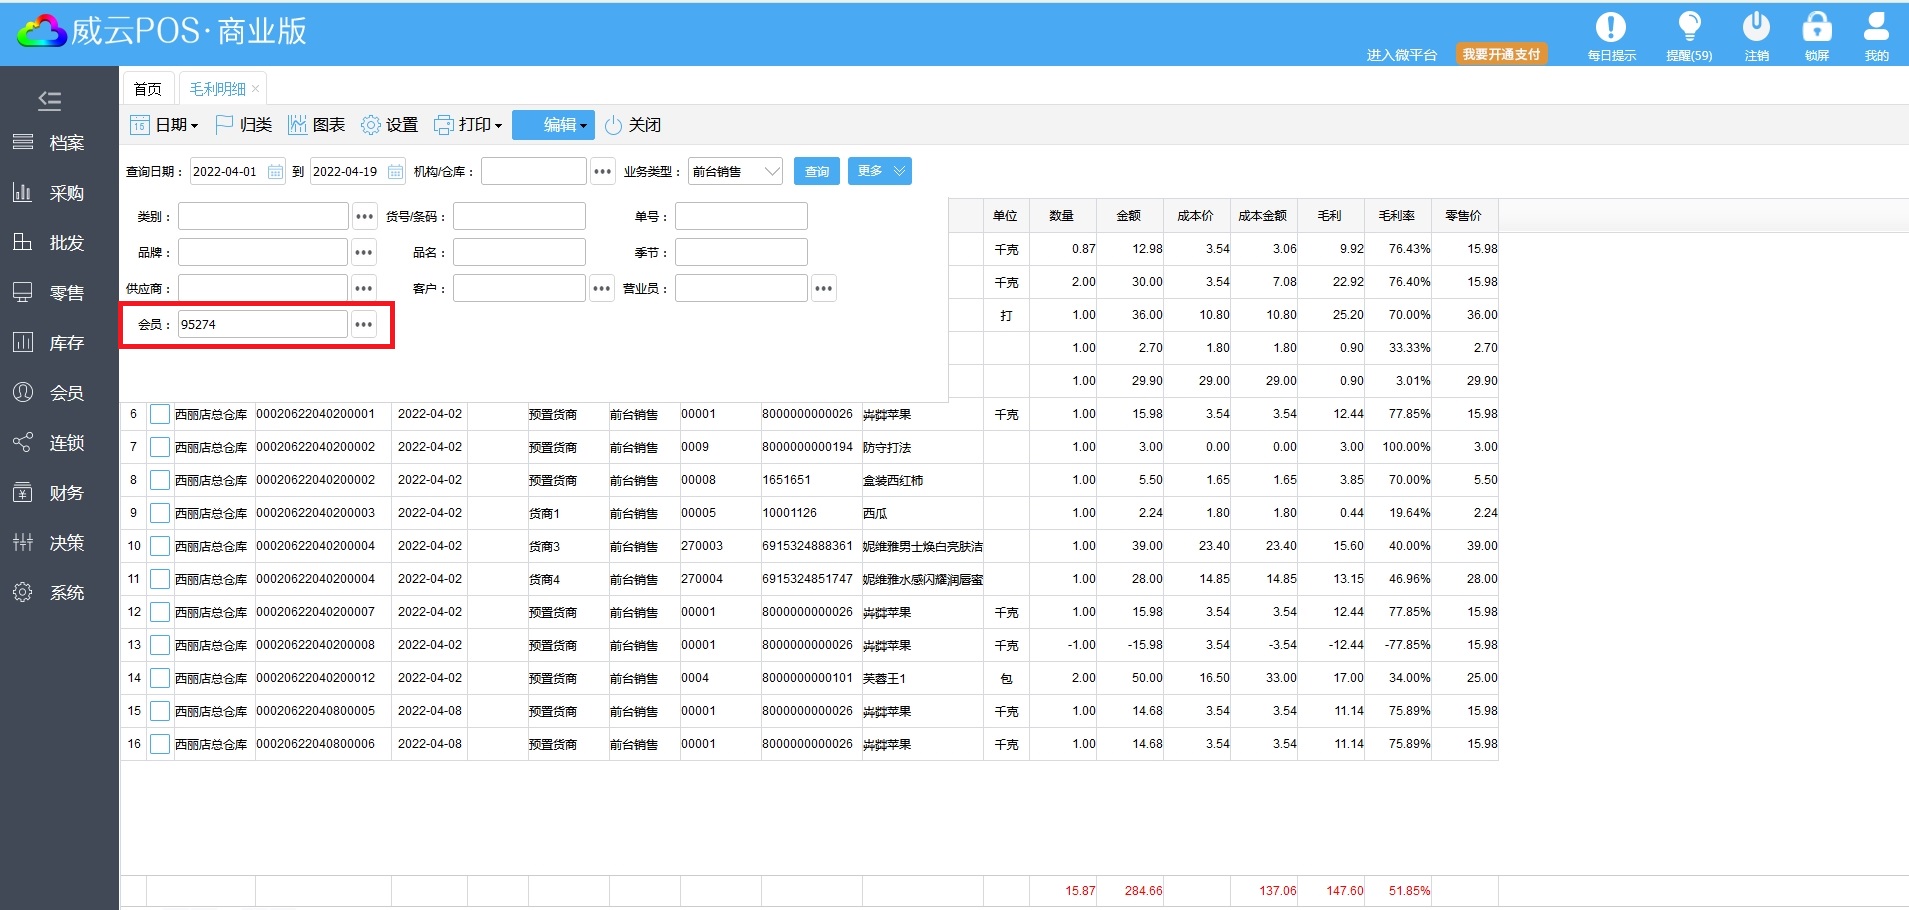1909x910 pixels.
Task: Open the 财务 sidebar module
Action: click(x=48, y=493)
